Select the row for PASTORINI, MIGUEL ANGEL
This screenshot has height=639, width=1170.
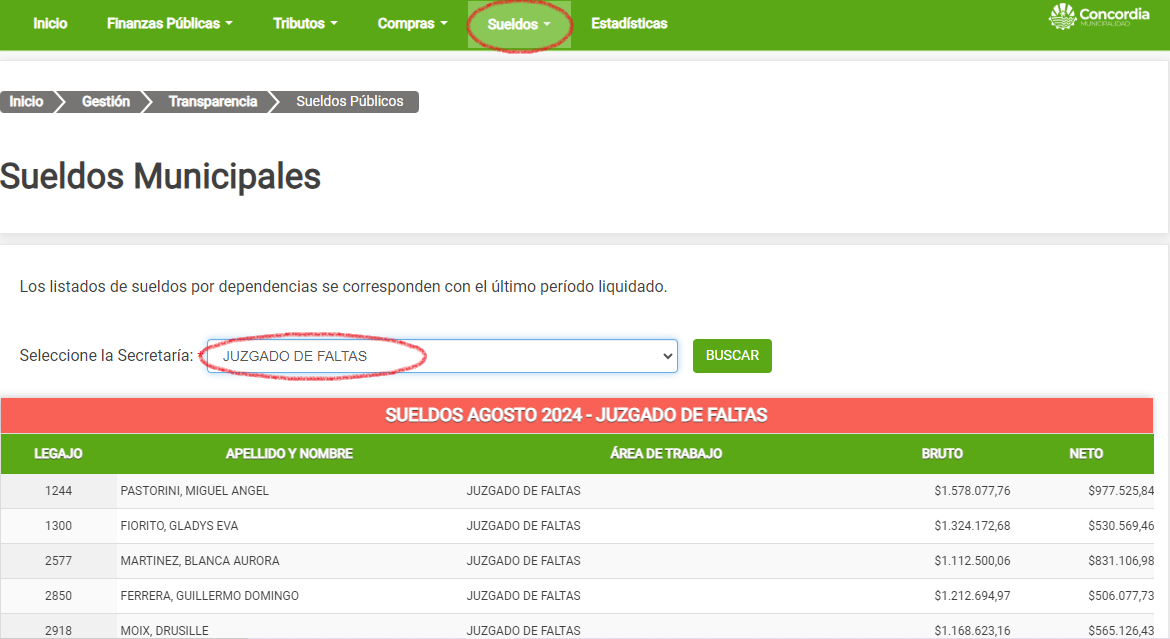pyautogui.click(x=195, y=491)
